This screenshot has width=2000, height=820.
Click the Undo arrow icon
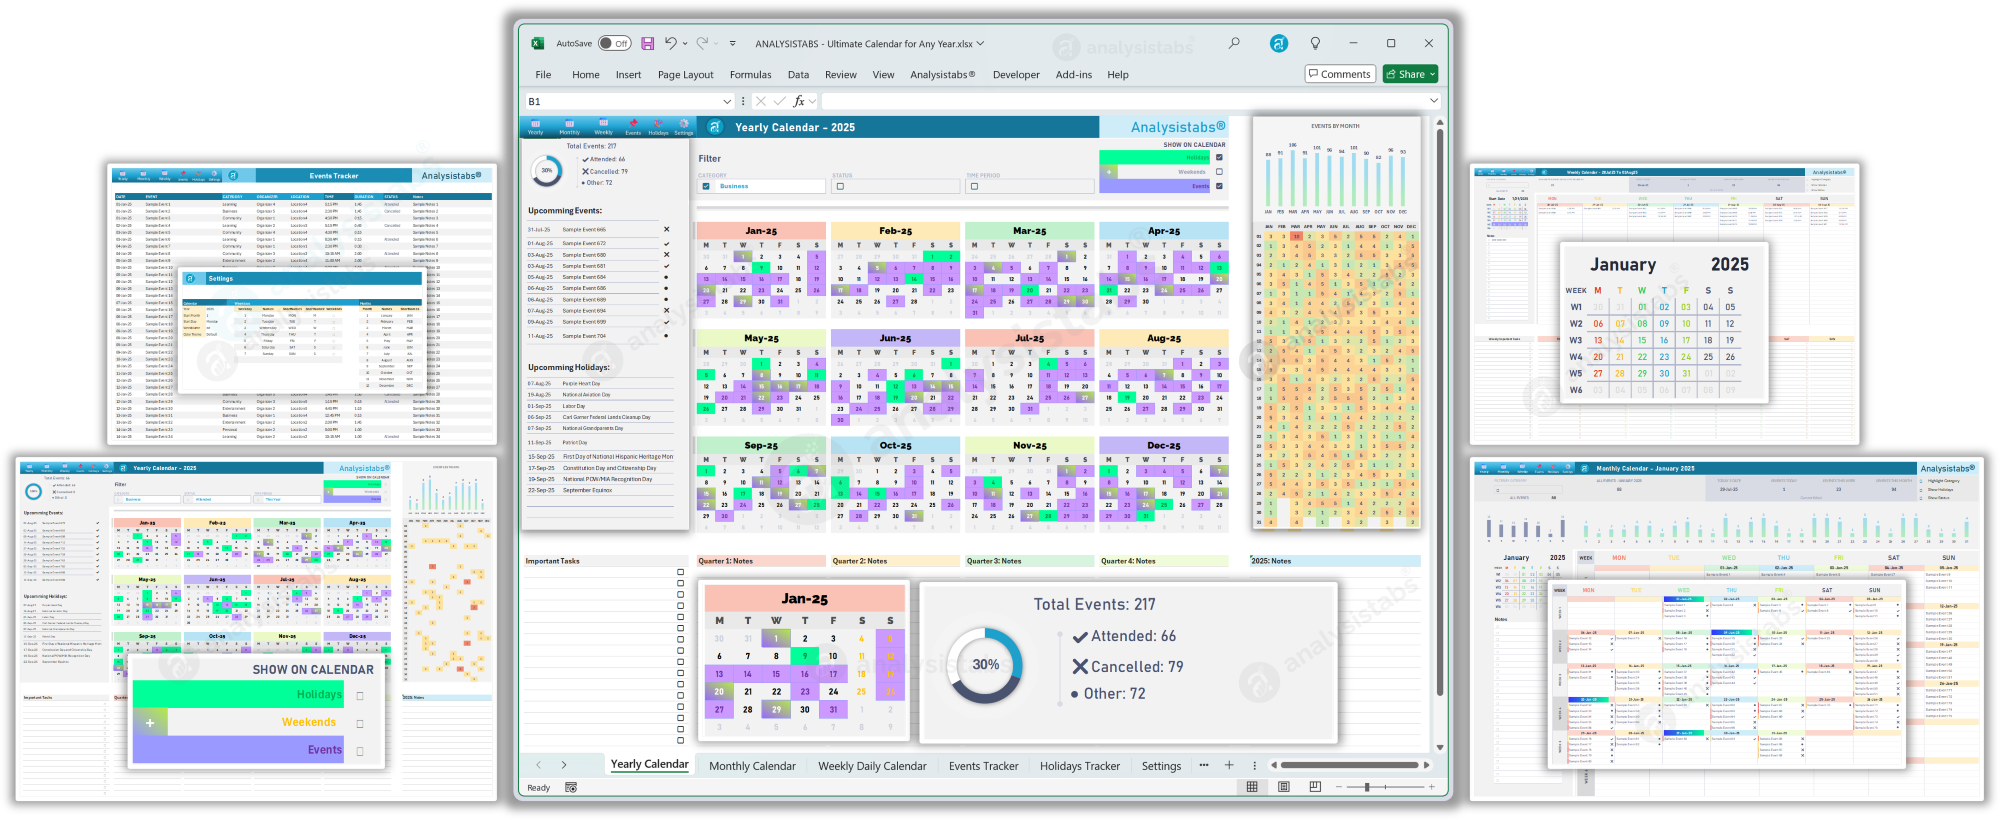[x=671, y=43]
